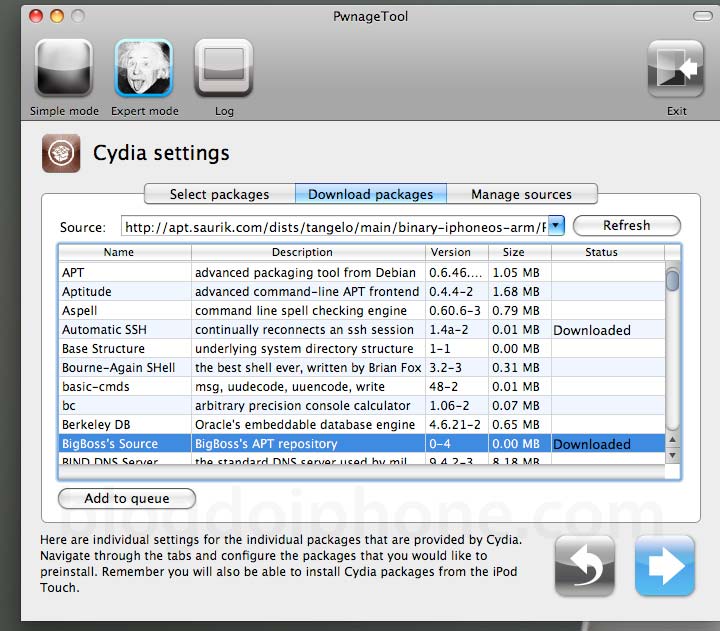Click 'Oracle's embeddable database engine' description
The width and height of the screenshot is (720, 631).
point(305,425)
